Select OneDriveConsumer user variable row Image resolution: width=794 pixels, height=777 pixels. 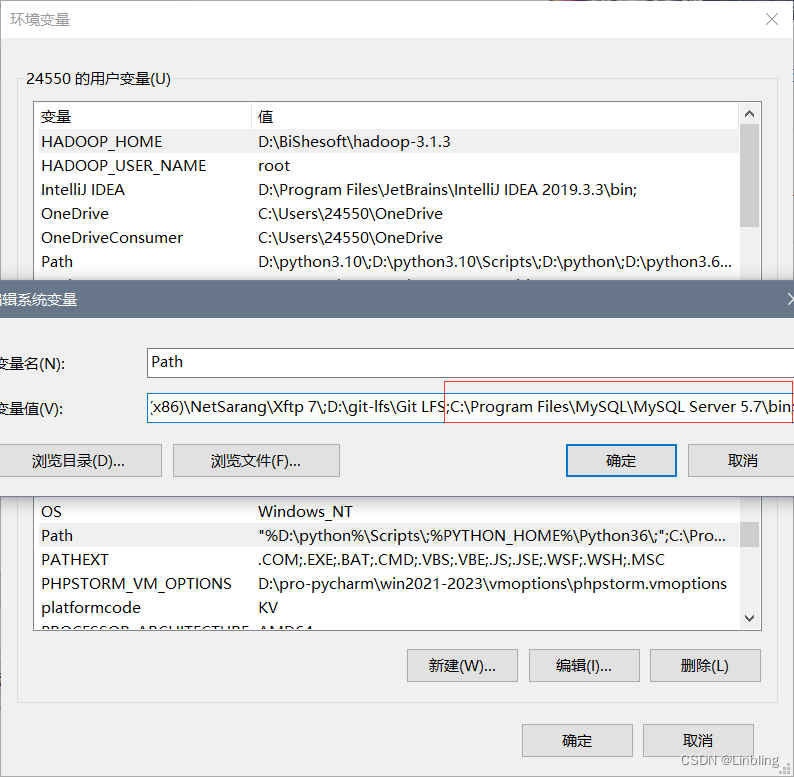click(388, 238)
